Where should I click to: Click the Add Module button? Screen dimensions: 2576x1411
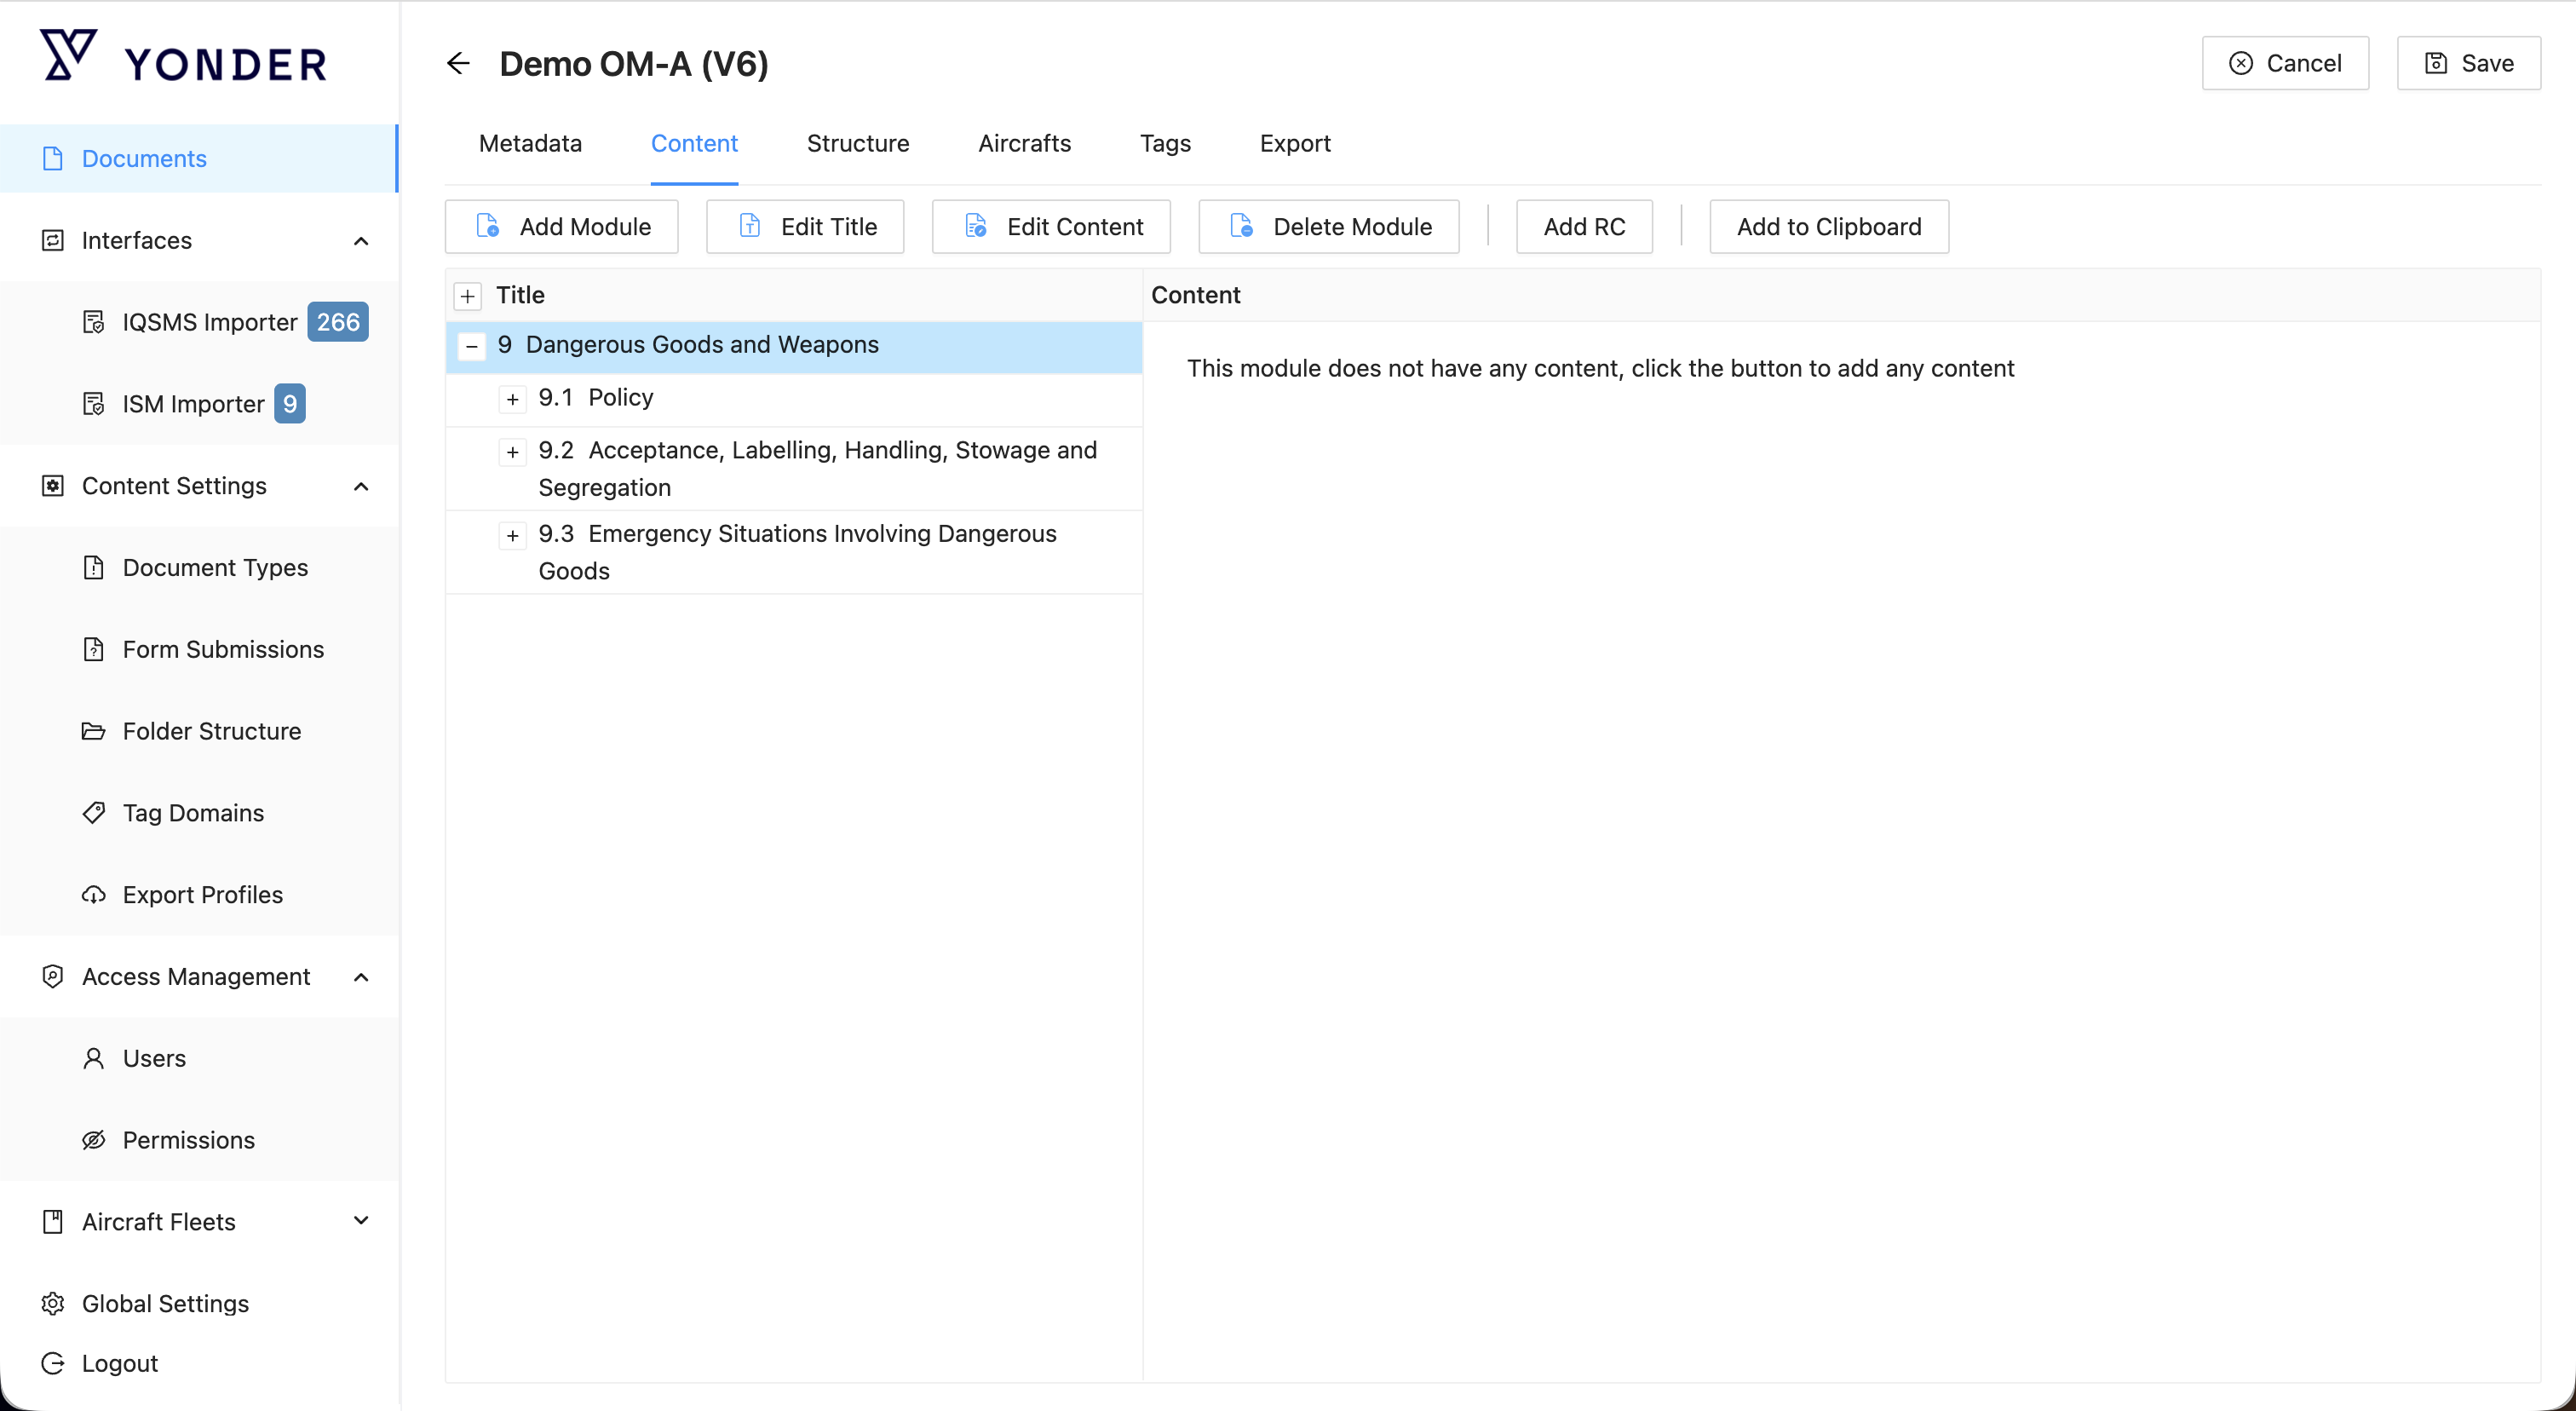562,227
